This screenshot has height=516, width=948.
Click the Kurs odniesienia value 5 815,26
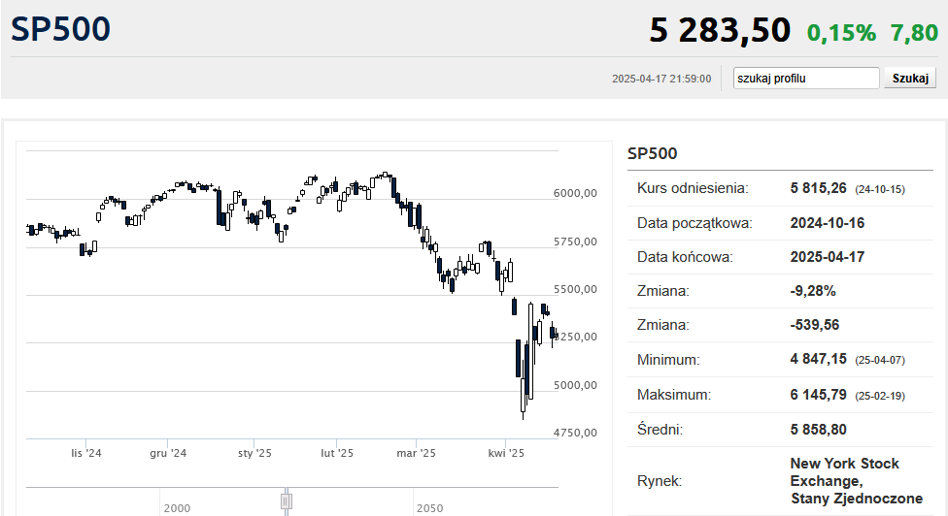(818, 188)
